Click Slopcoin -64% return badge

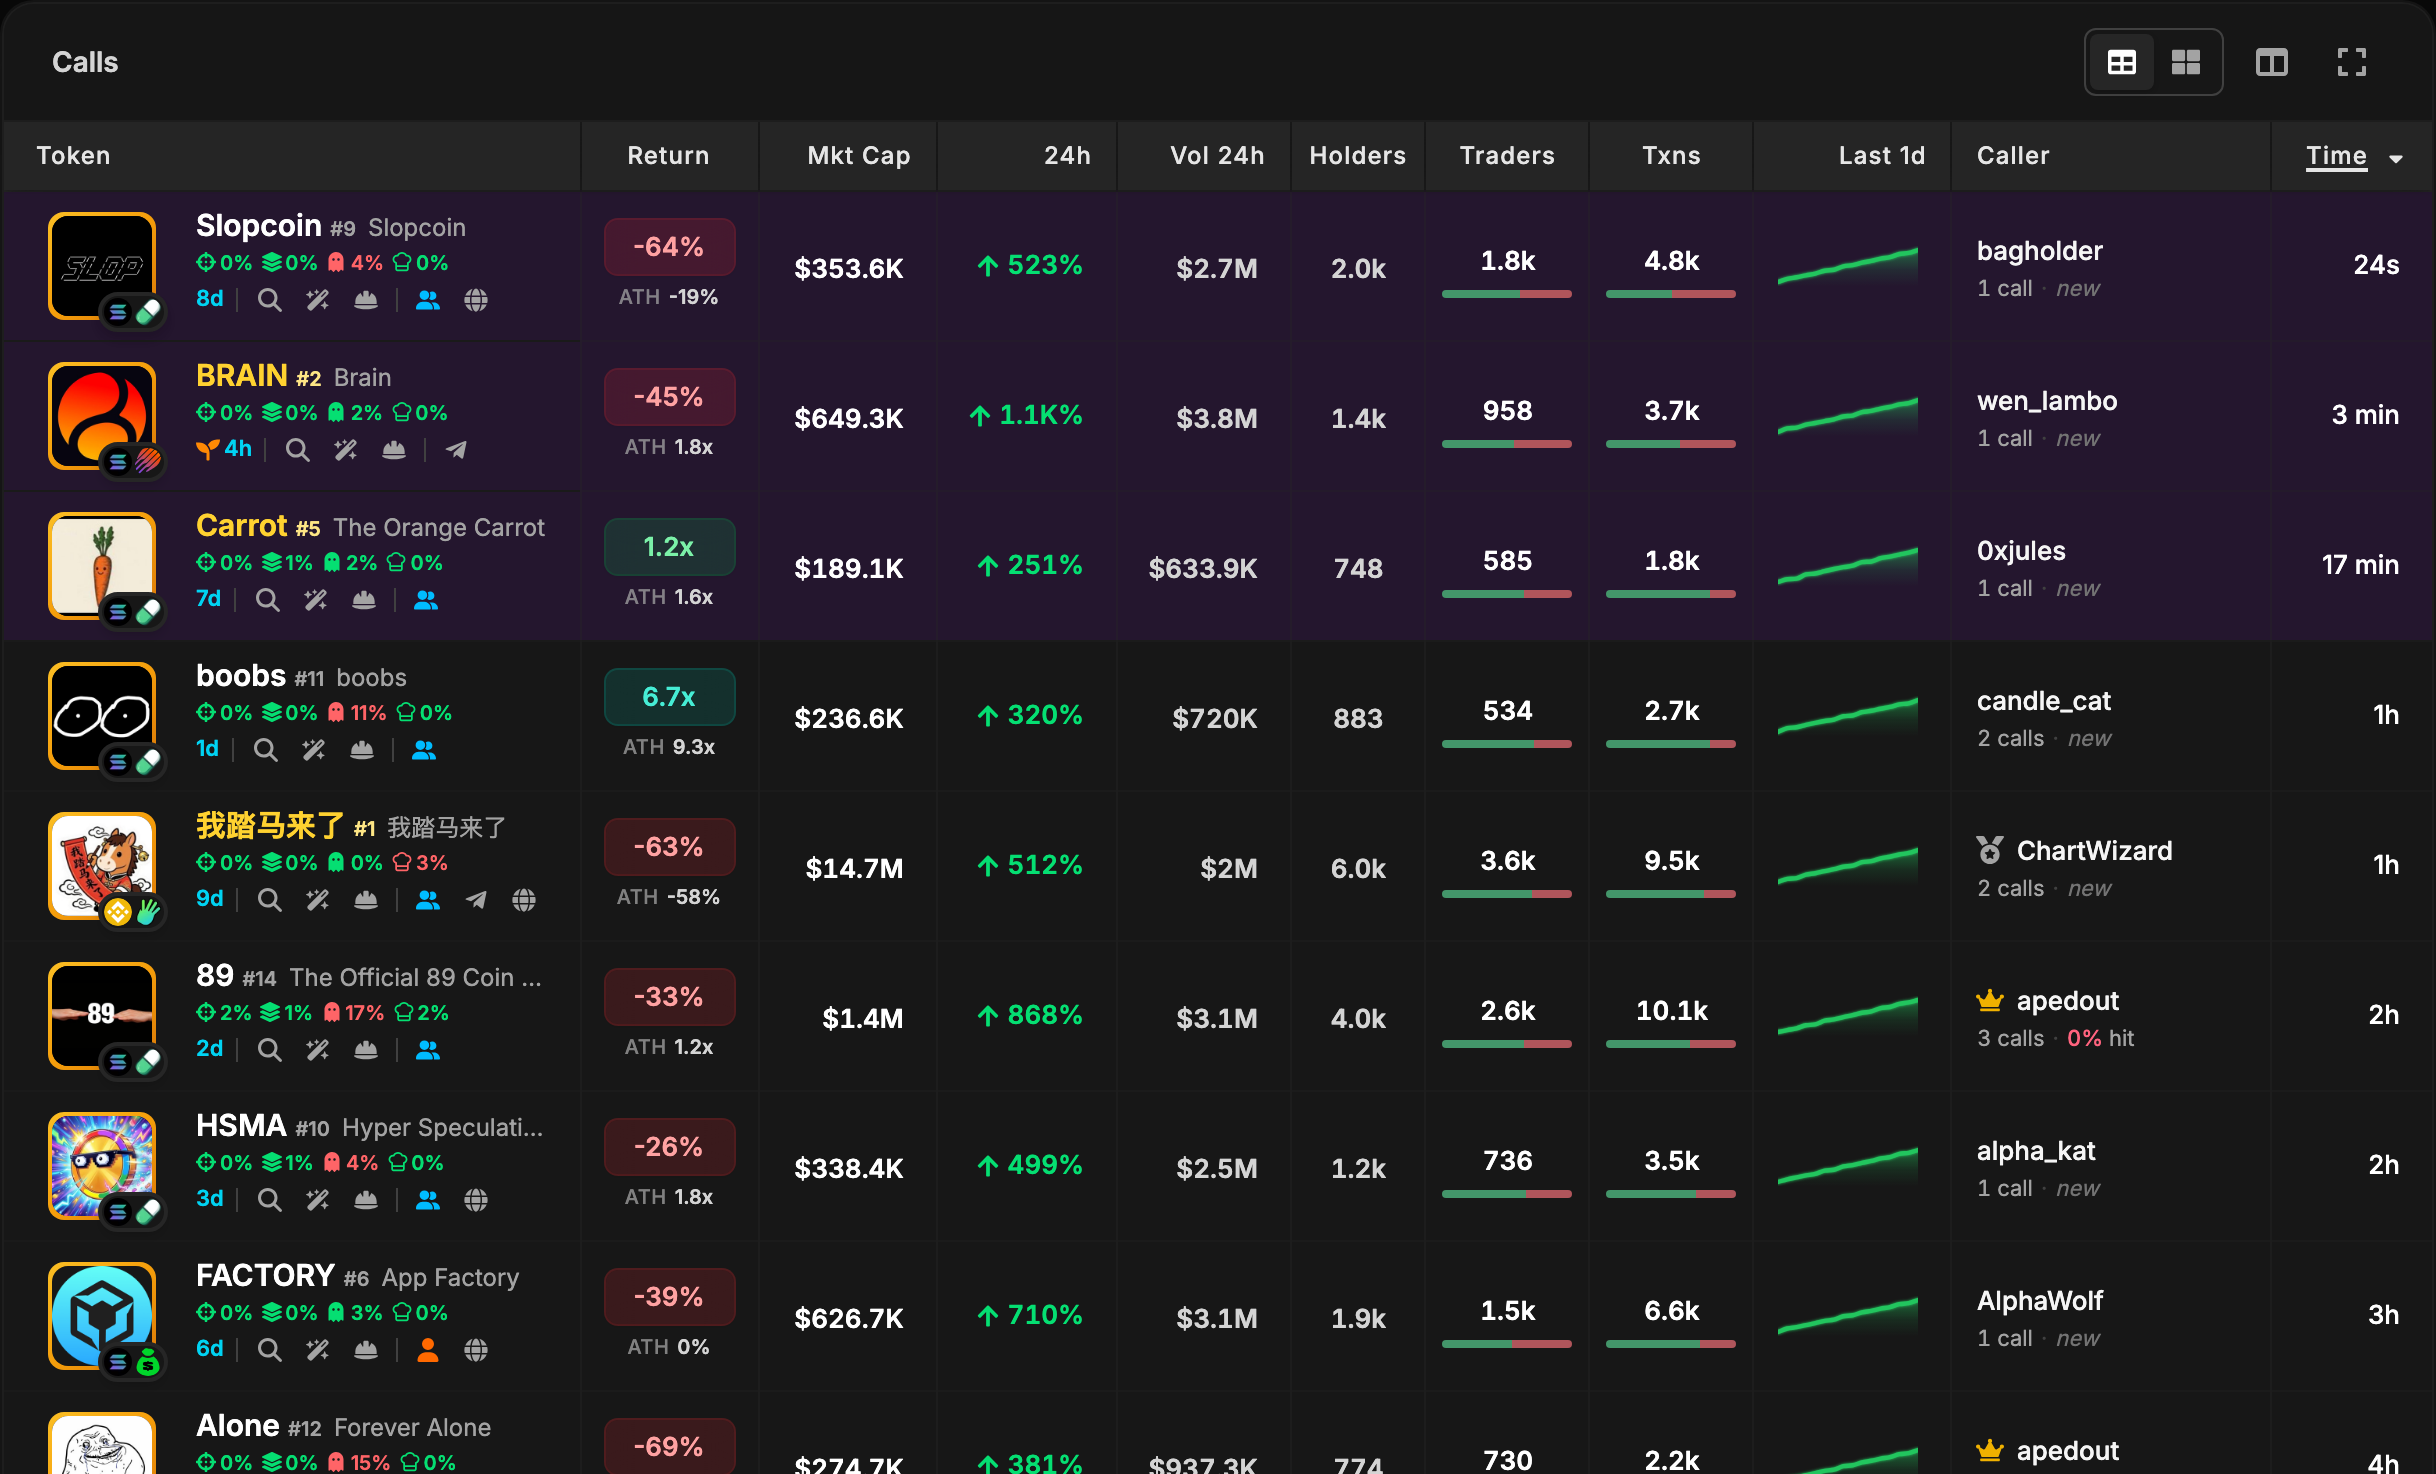[x=669, y=247]
